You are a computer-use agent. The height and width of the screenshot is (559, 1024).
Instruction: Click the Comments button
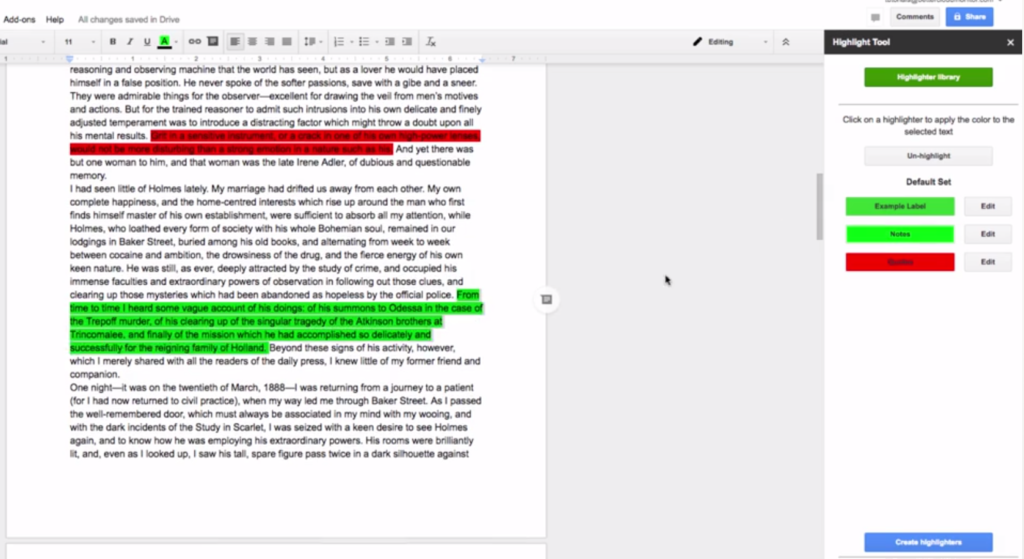click(x=914, y=17)
